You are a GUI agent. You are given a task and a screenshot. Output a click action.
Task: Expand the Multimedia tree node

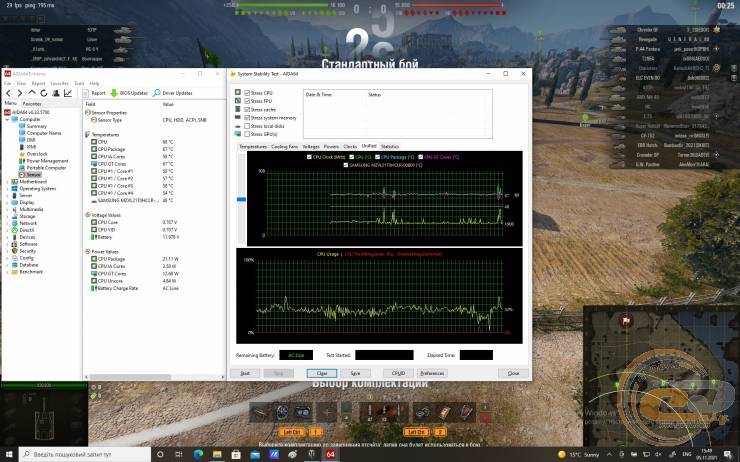click(x=7, y=210)
